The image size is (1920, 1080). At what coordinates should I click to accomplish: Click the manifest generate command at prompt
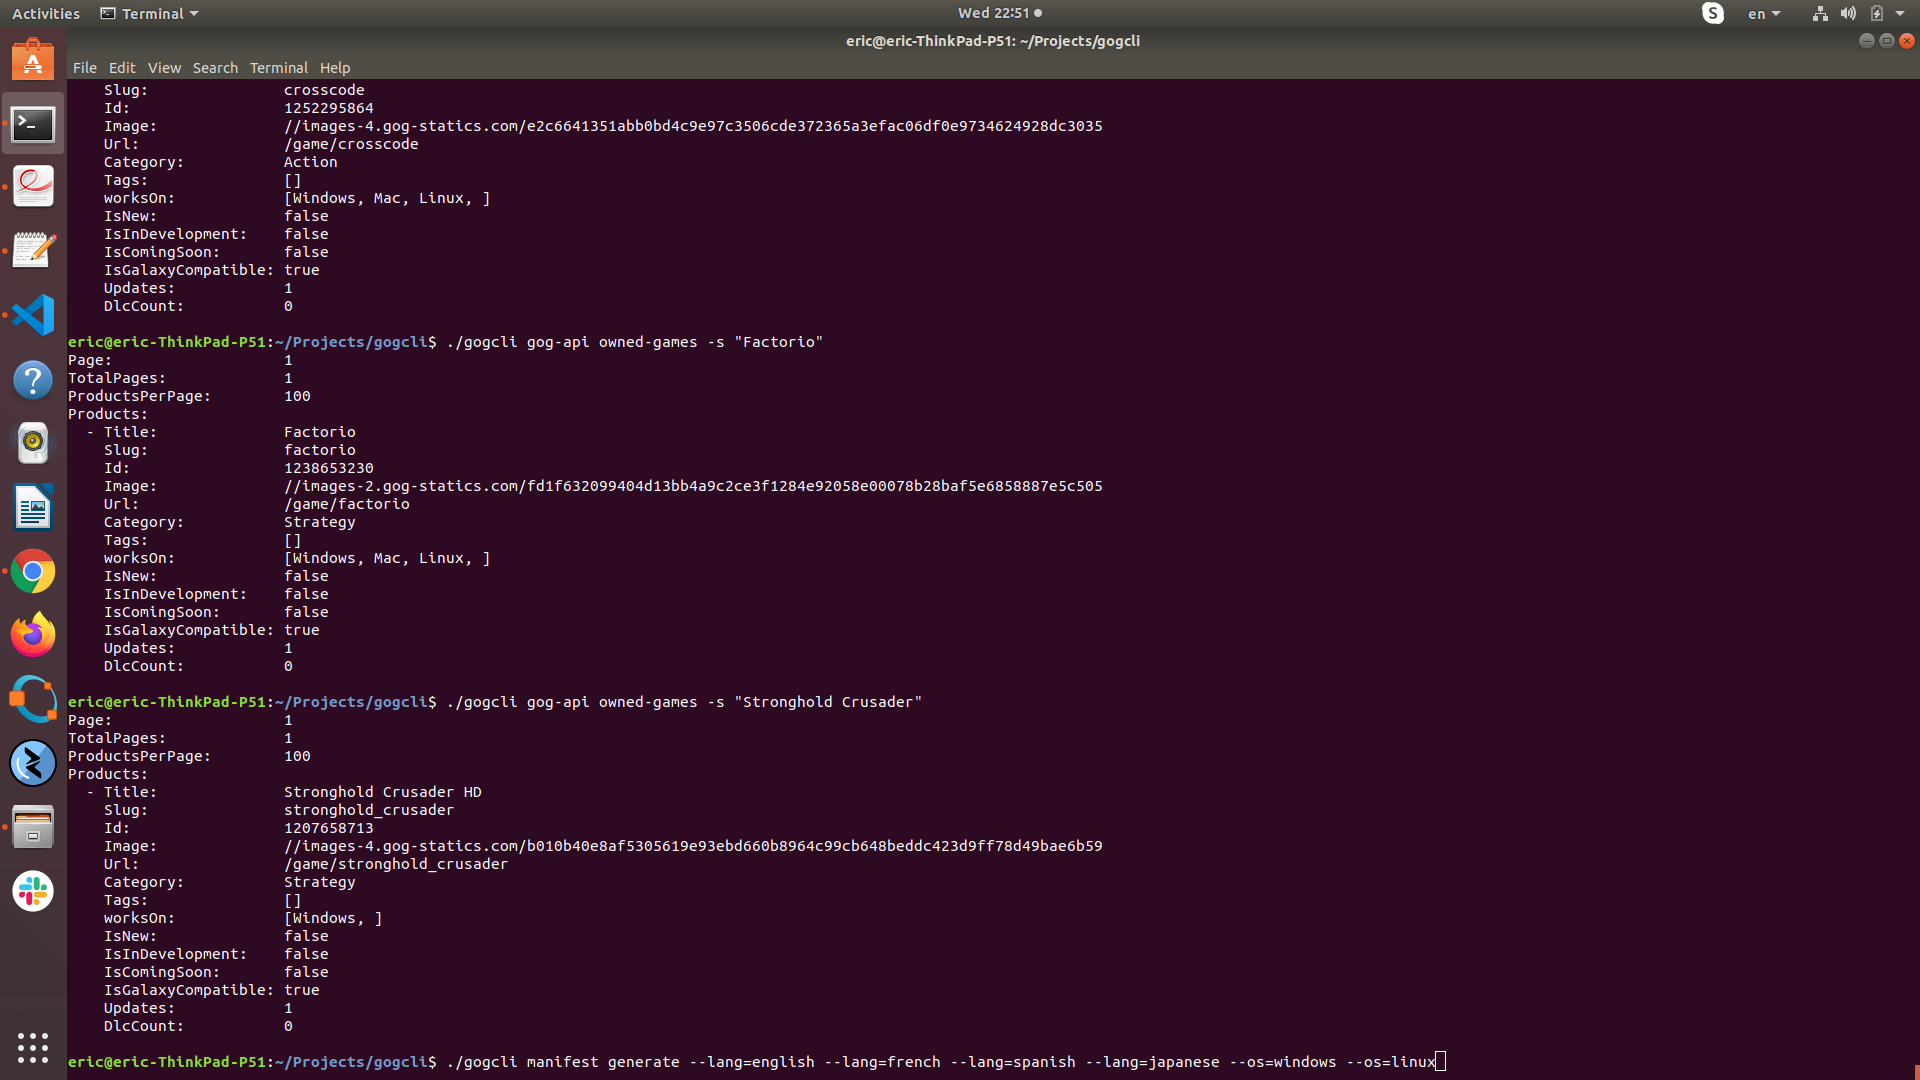941,1062
